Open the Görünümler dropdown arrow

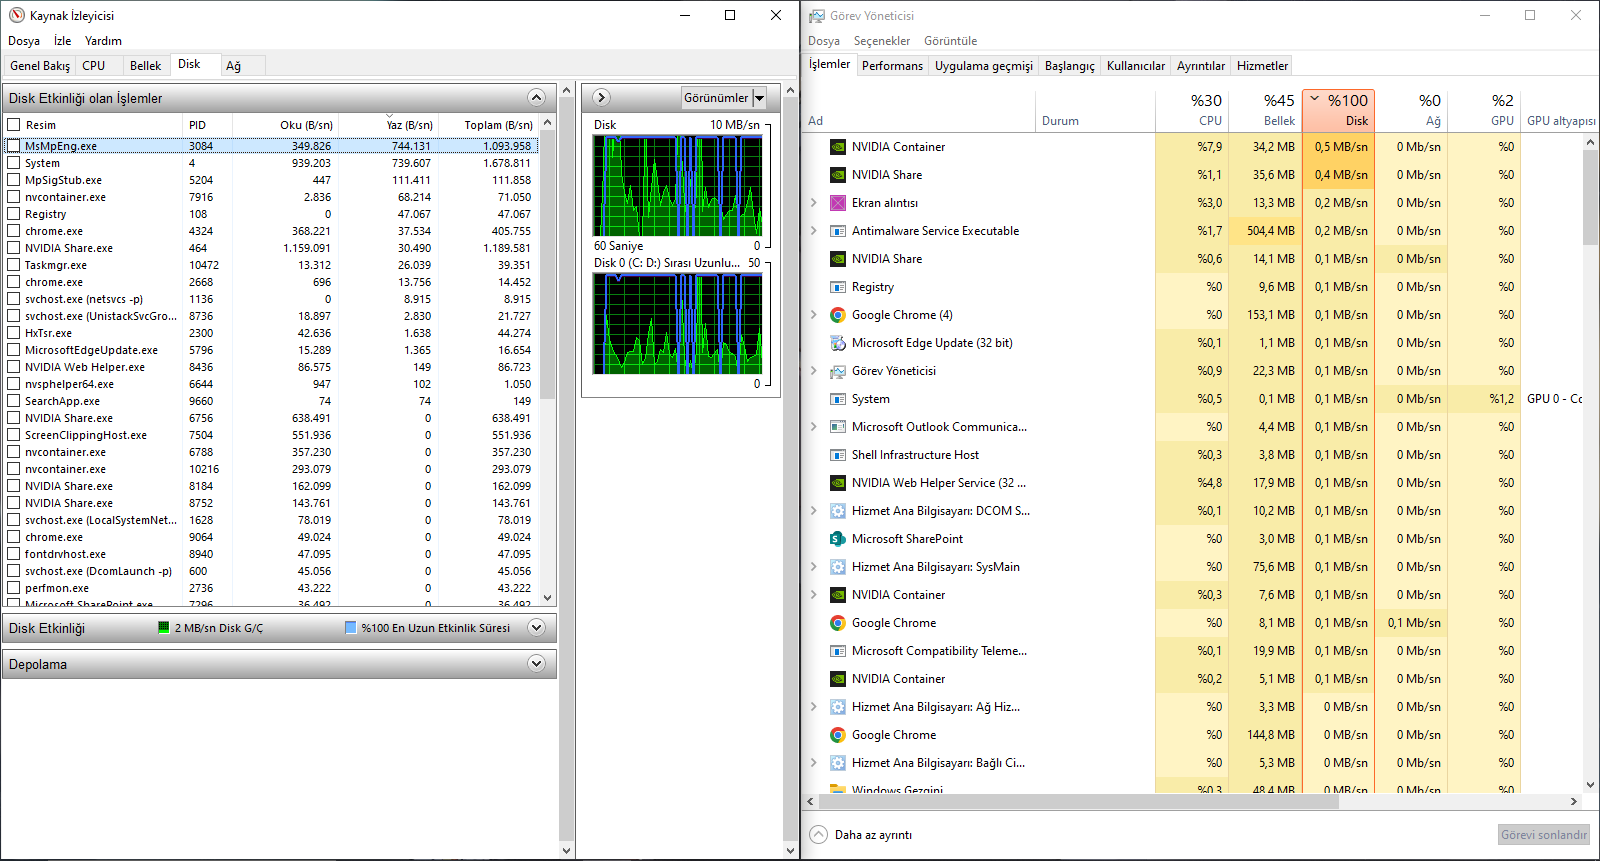tap(760, 98)
